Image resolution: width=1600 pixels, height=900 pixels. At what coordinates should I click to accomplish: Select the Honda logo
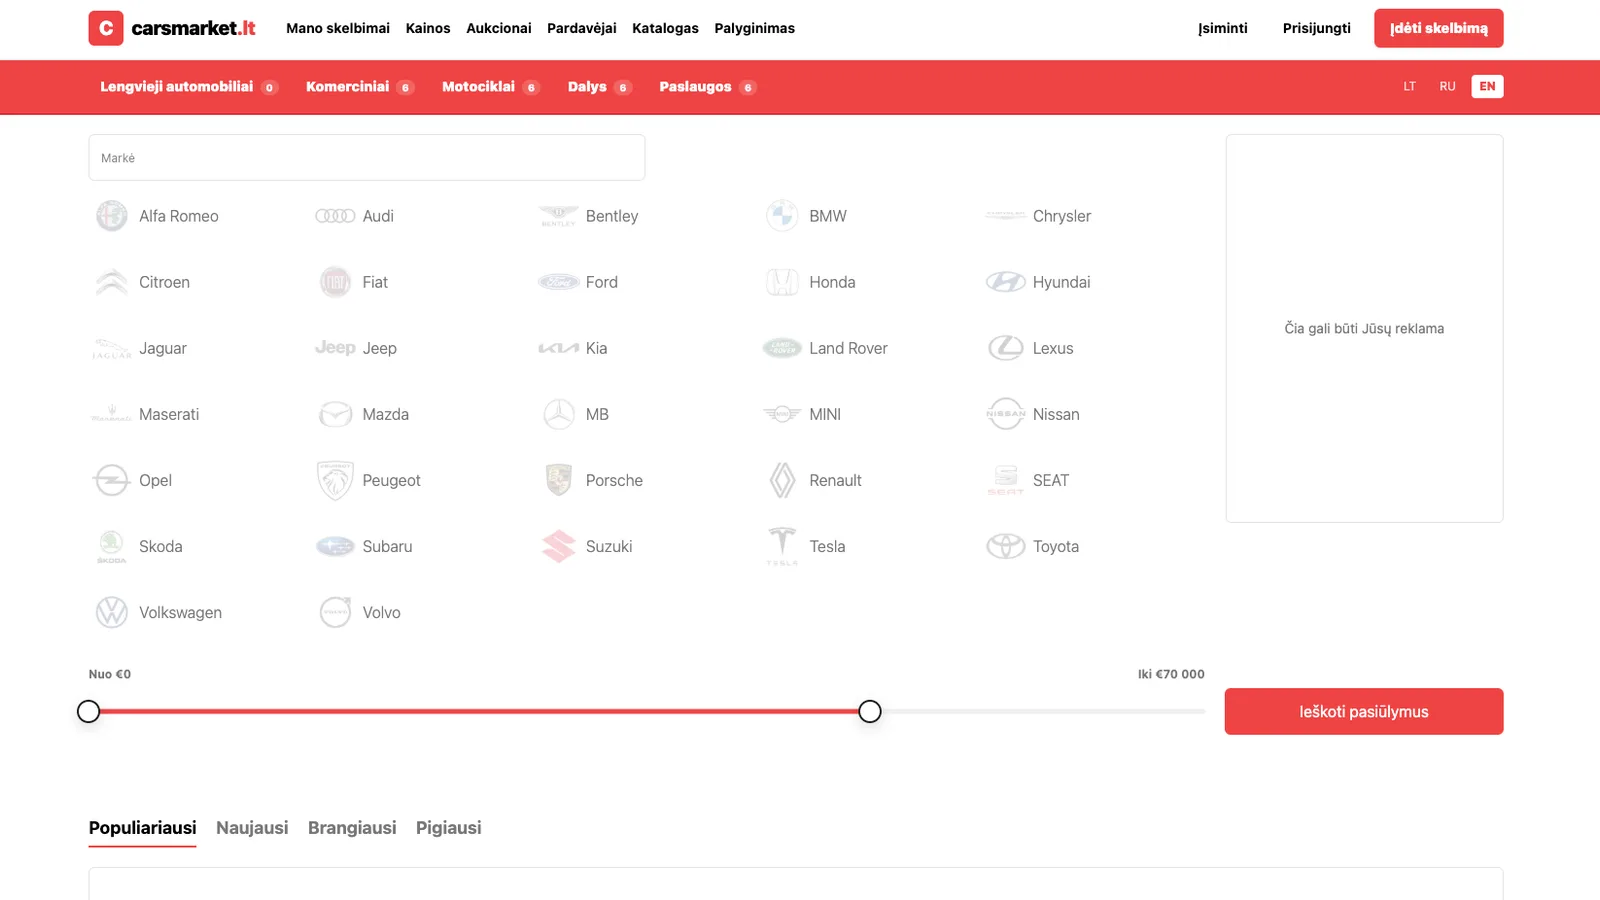782,282
